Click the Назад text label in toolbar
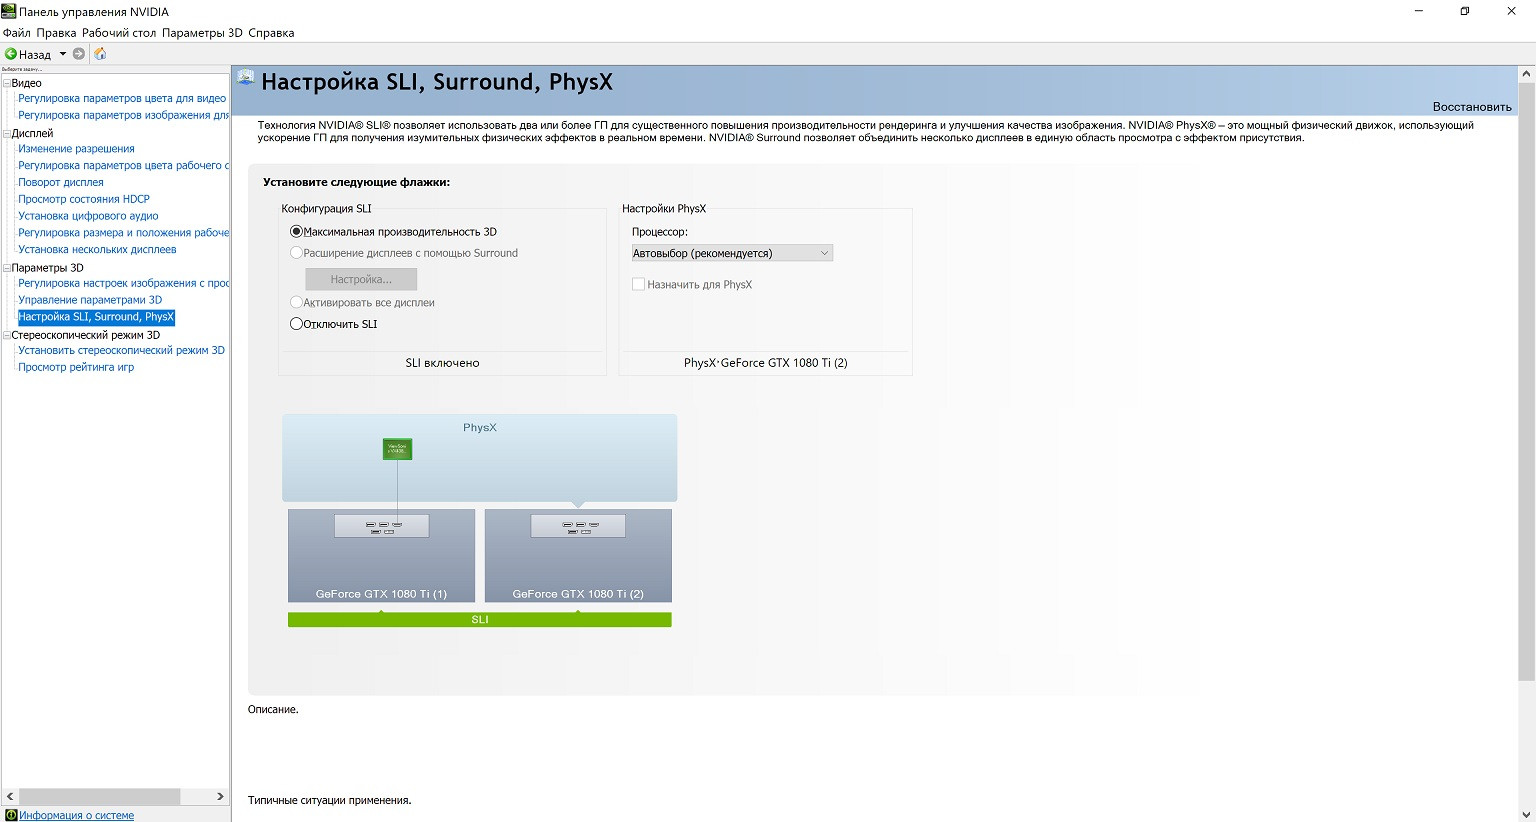Viewport: 1536px width, 822px height. point(35,54)
